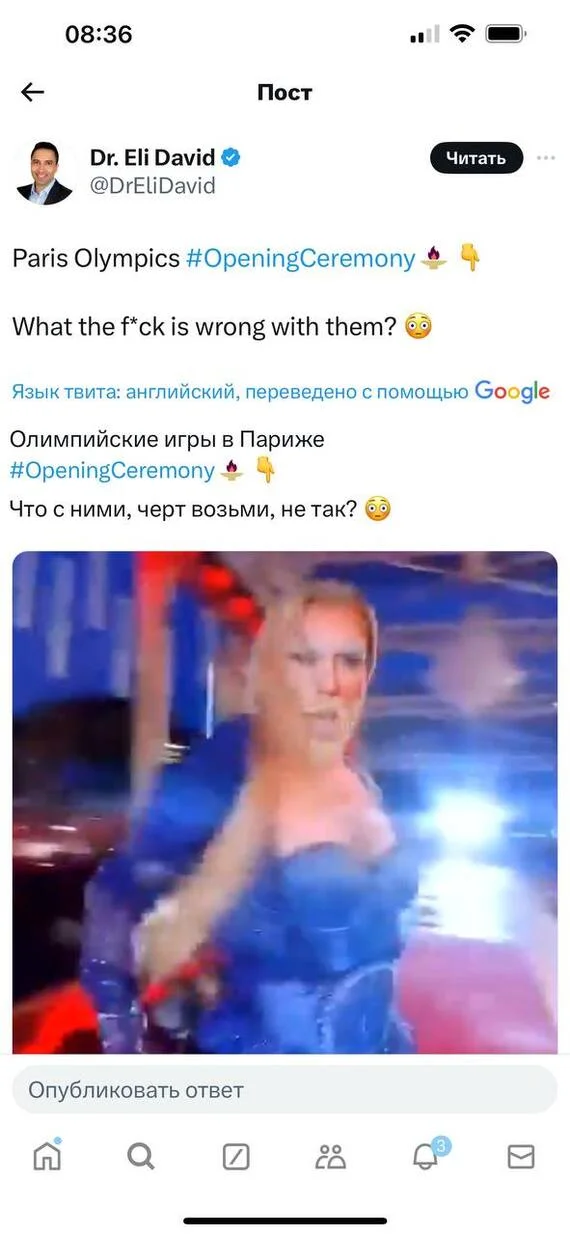Viewport: 570px width, 1235px height.
Task: Tap the blue verified badge
Action: 231,158
